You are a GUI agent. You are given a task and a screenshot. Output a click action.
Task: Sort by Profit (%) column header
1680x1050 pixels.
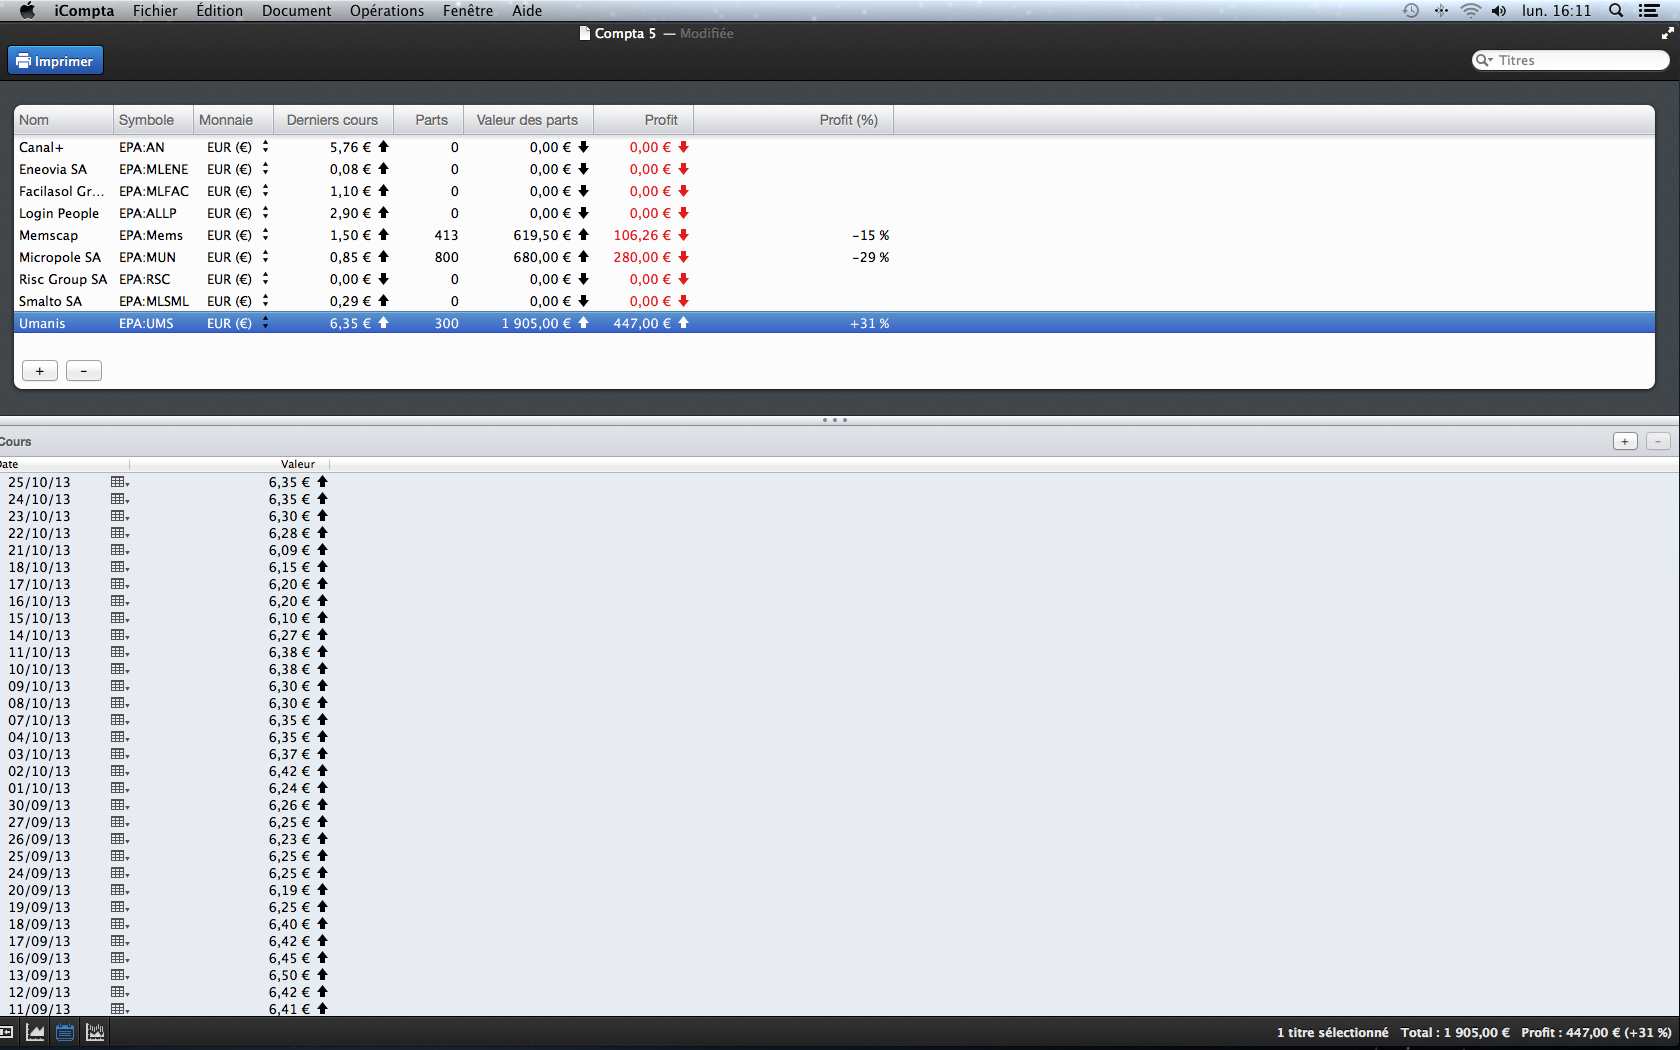pyautogui.click(x=793, y=120)
